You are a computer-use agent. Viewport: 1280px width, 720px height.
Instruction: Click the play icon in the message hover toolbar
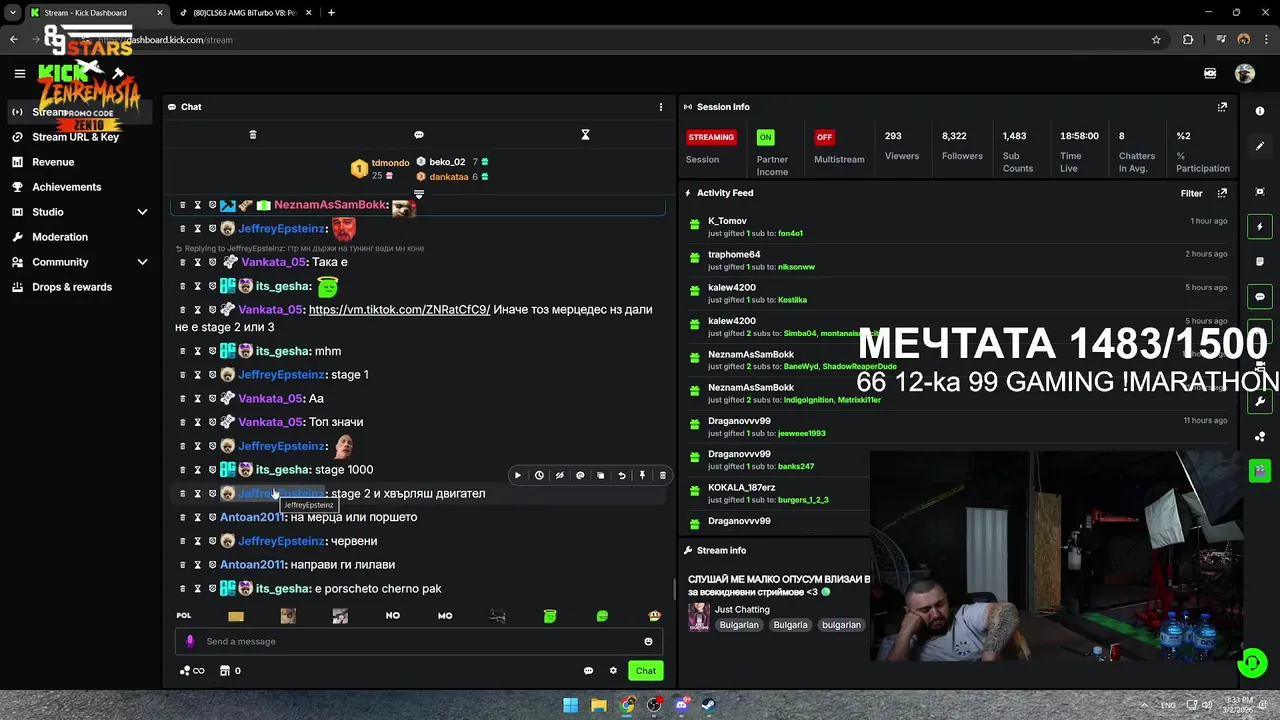tap(518, 476)
